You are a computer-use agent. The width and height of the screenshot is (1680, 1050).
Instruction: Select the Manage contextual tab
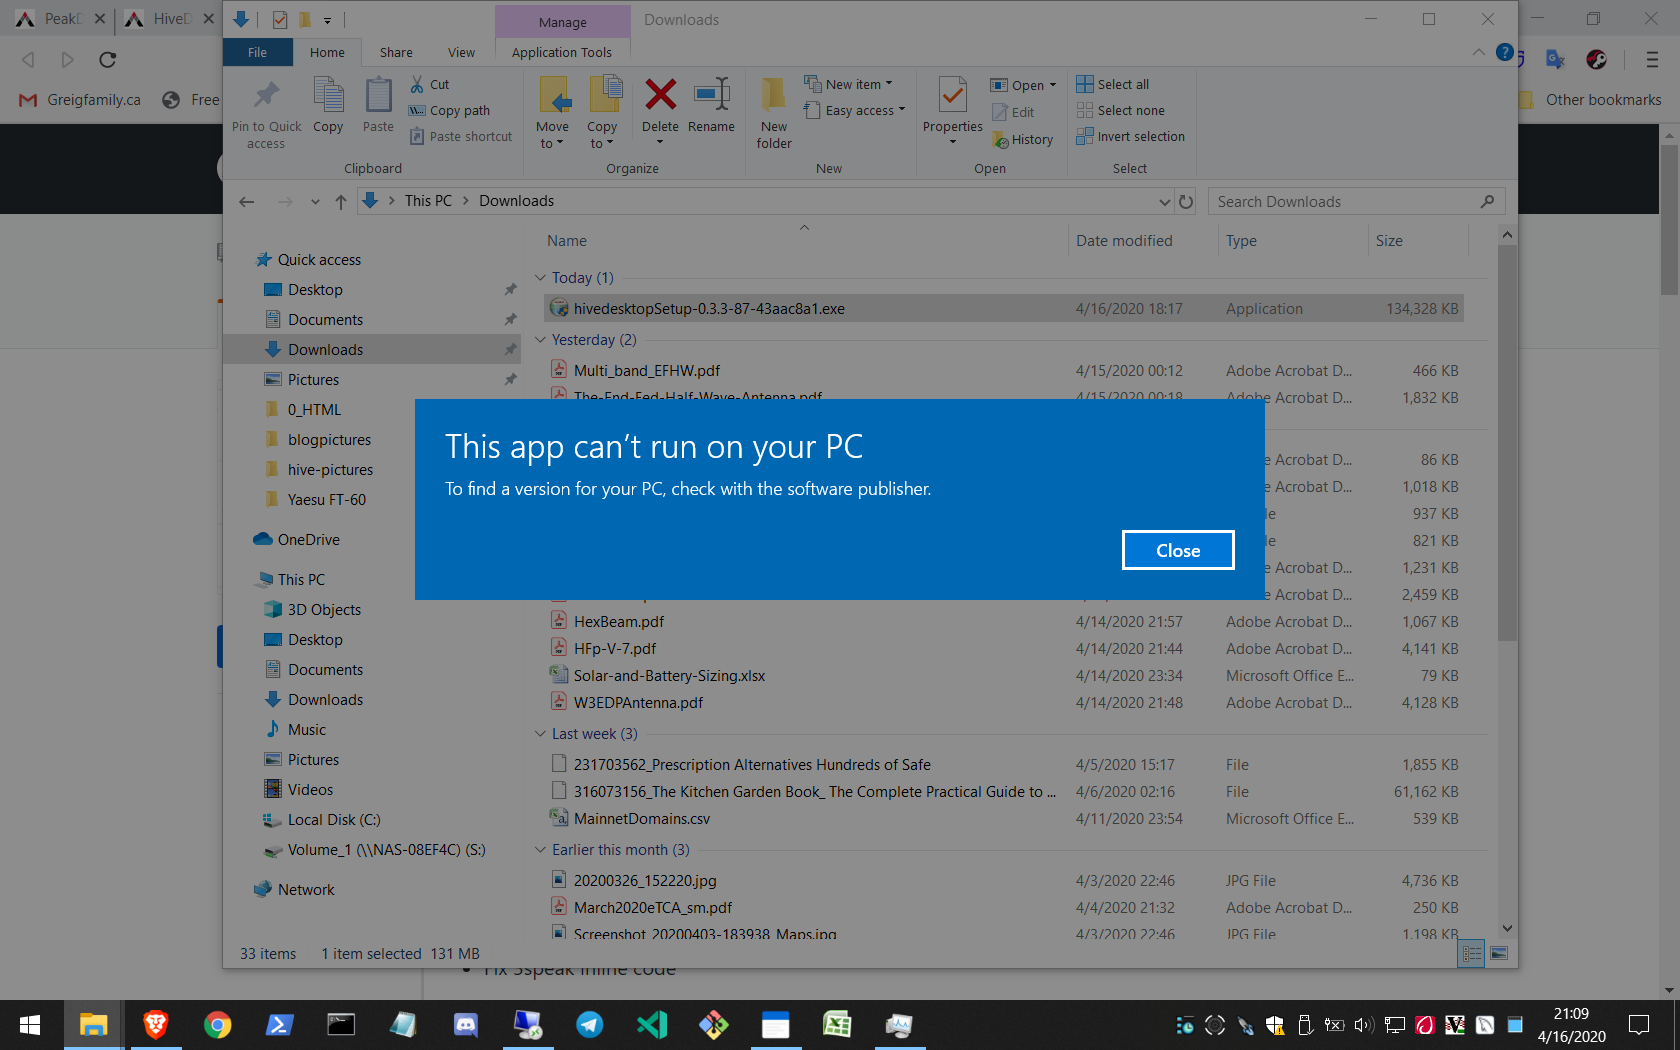pos(562,22)
